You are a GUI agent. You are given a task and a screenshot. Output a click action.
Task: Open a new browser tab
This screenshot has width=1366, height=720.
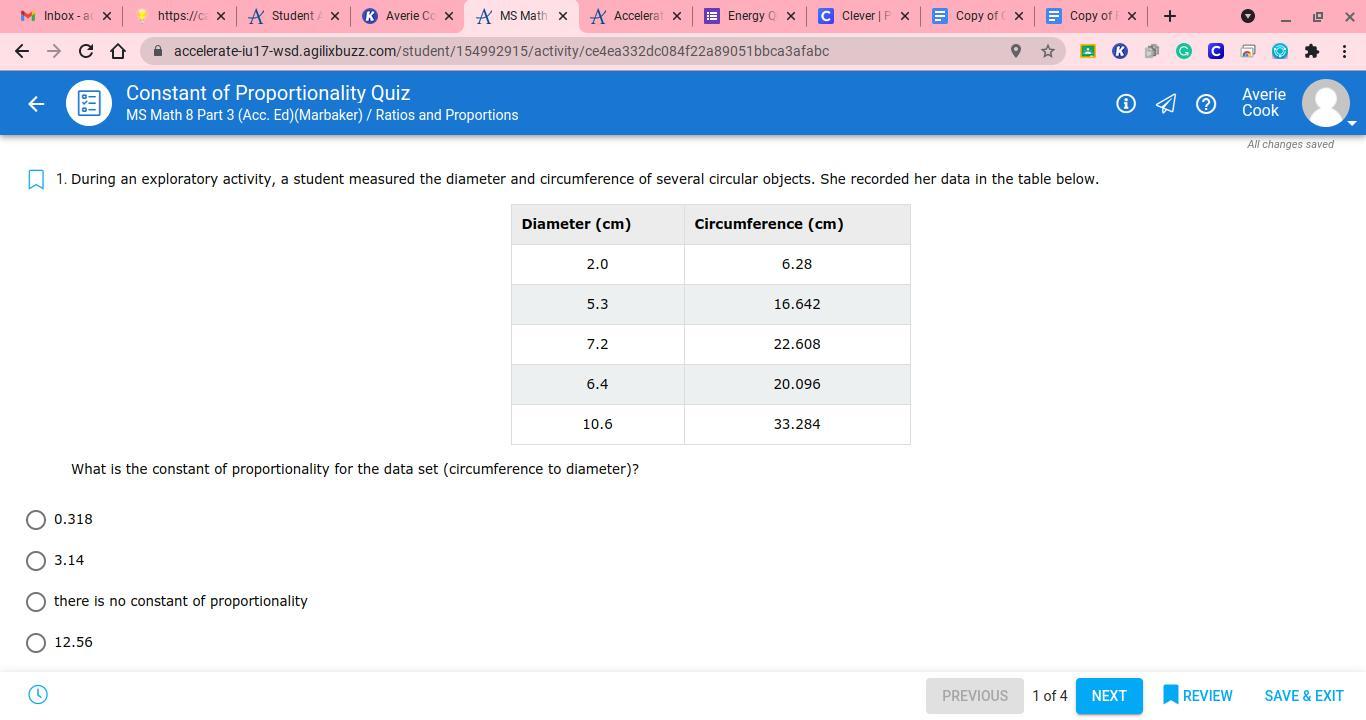[1170, 16]
